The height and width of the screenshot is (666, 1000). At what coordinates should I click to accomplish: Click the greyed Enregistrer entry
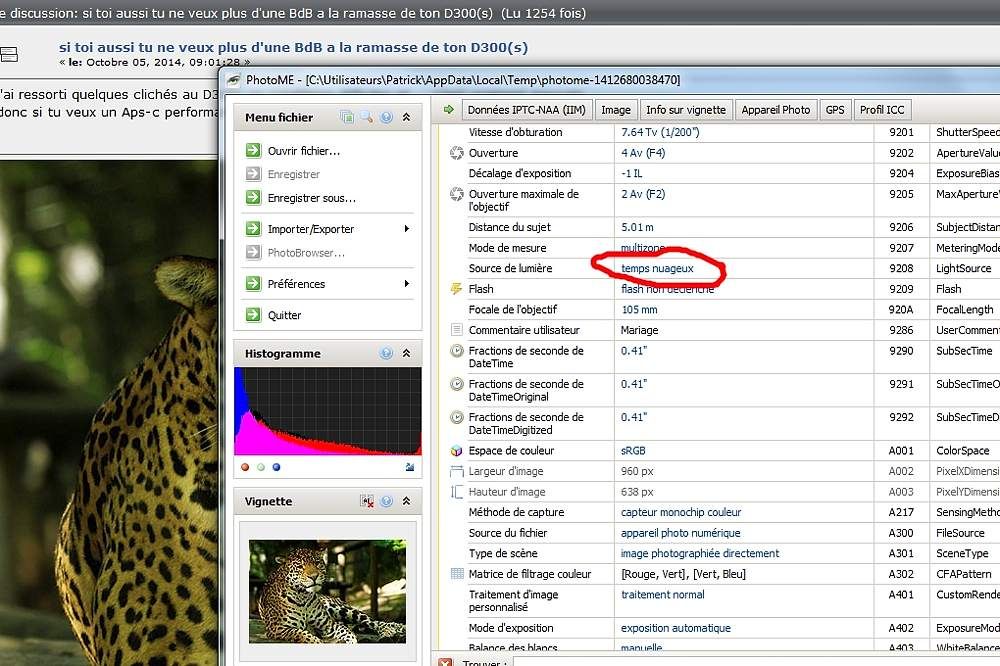point(293,174)
